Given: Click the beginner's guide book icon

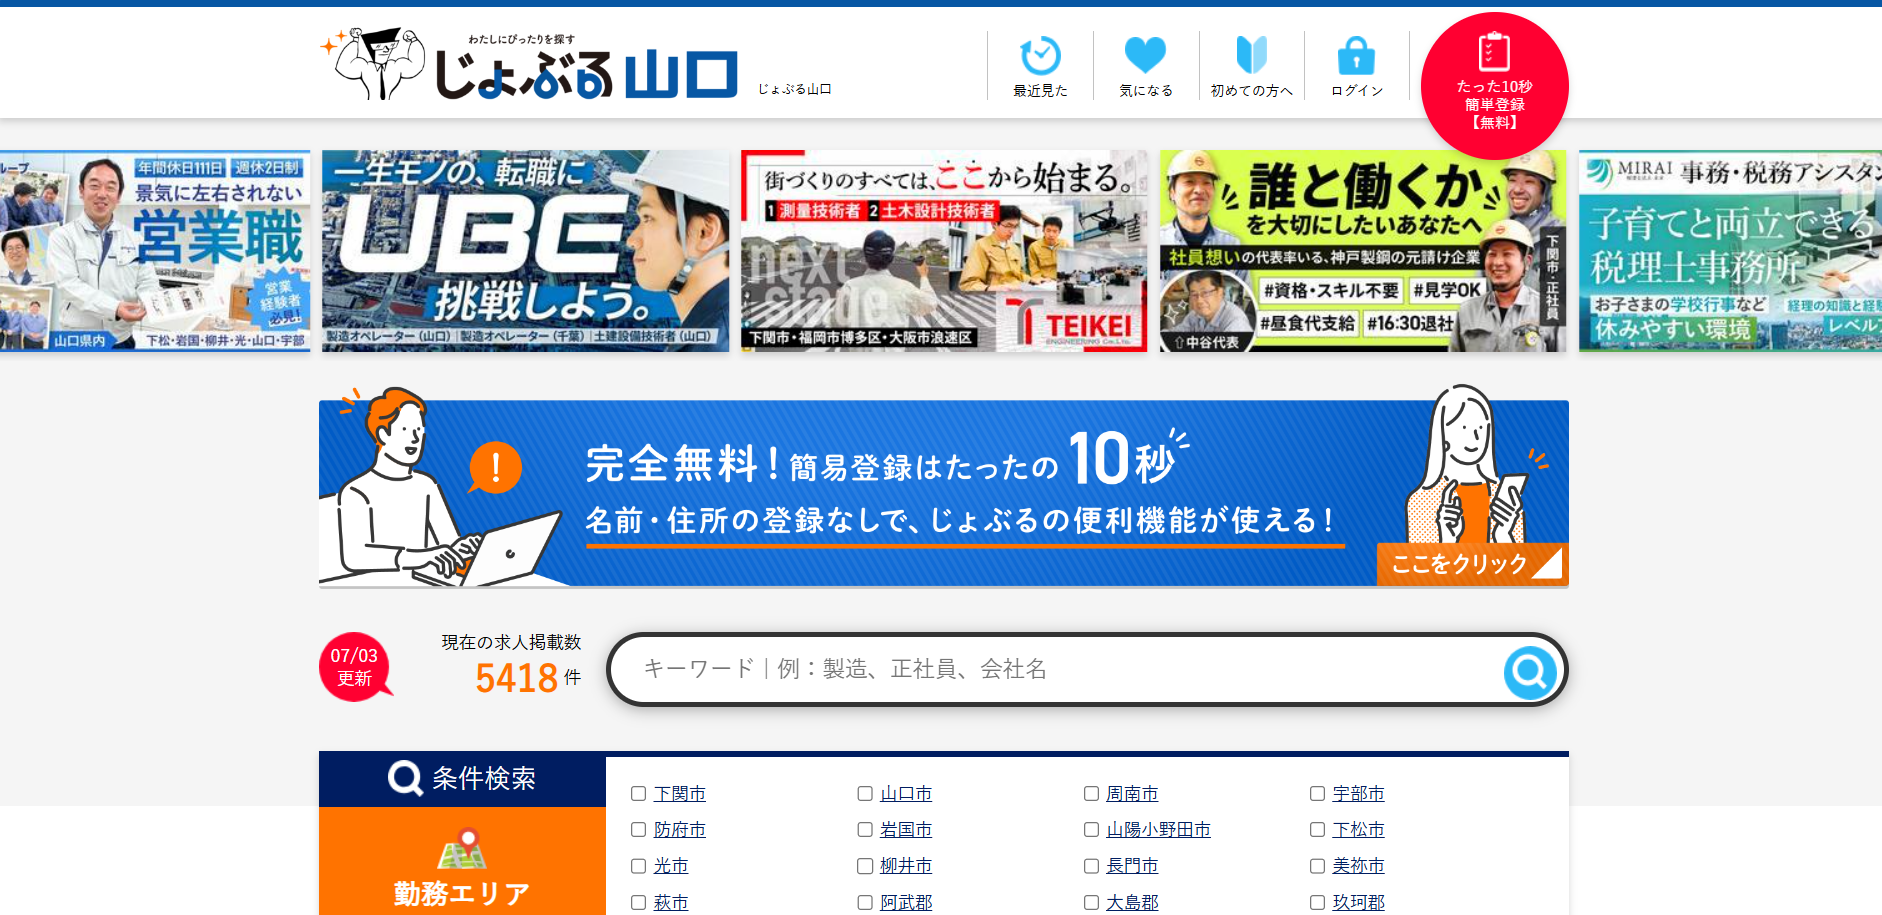Looking at the screenshot, I should tap(1251, 55).
